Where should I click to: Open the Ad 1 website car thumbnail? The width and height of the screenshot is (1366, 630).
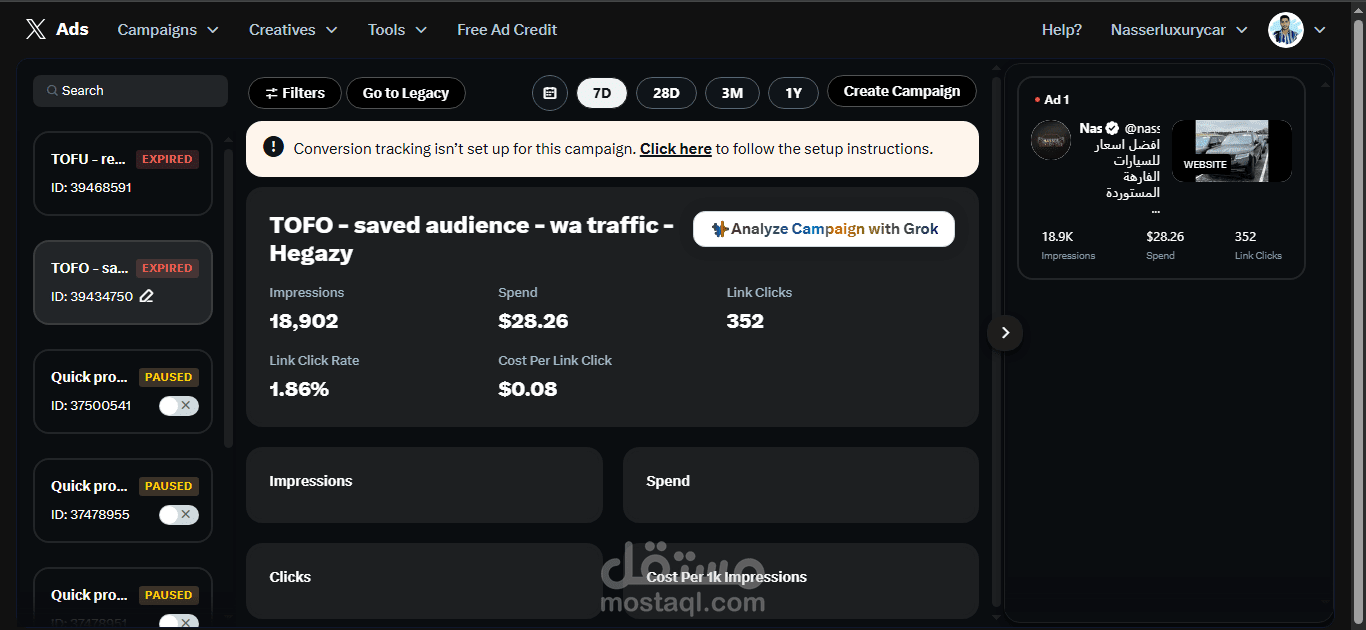(x=1232, y=151)
